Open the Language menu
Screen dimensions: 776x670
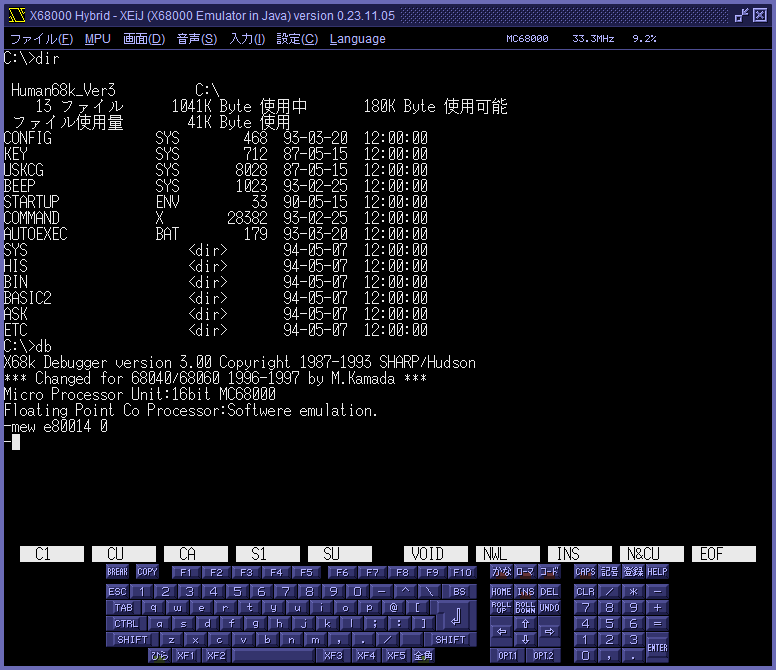[357, 39]
